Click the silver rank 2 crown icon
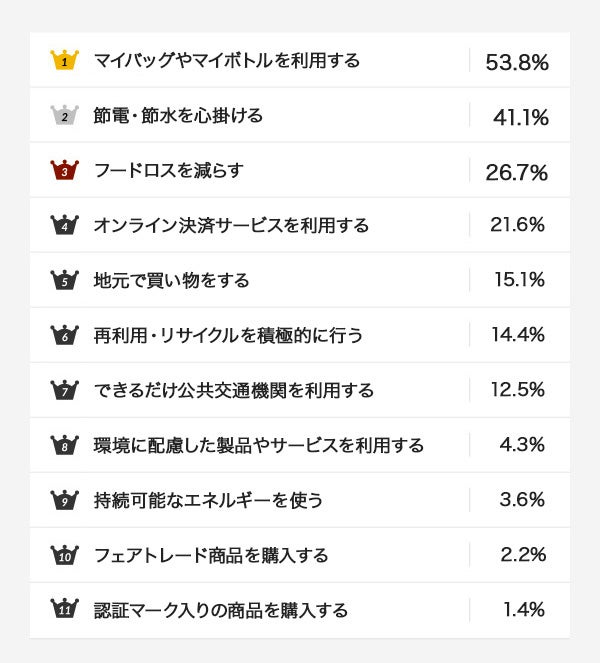The height and width of the screenshot is (663, 600). pos(64,115)
